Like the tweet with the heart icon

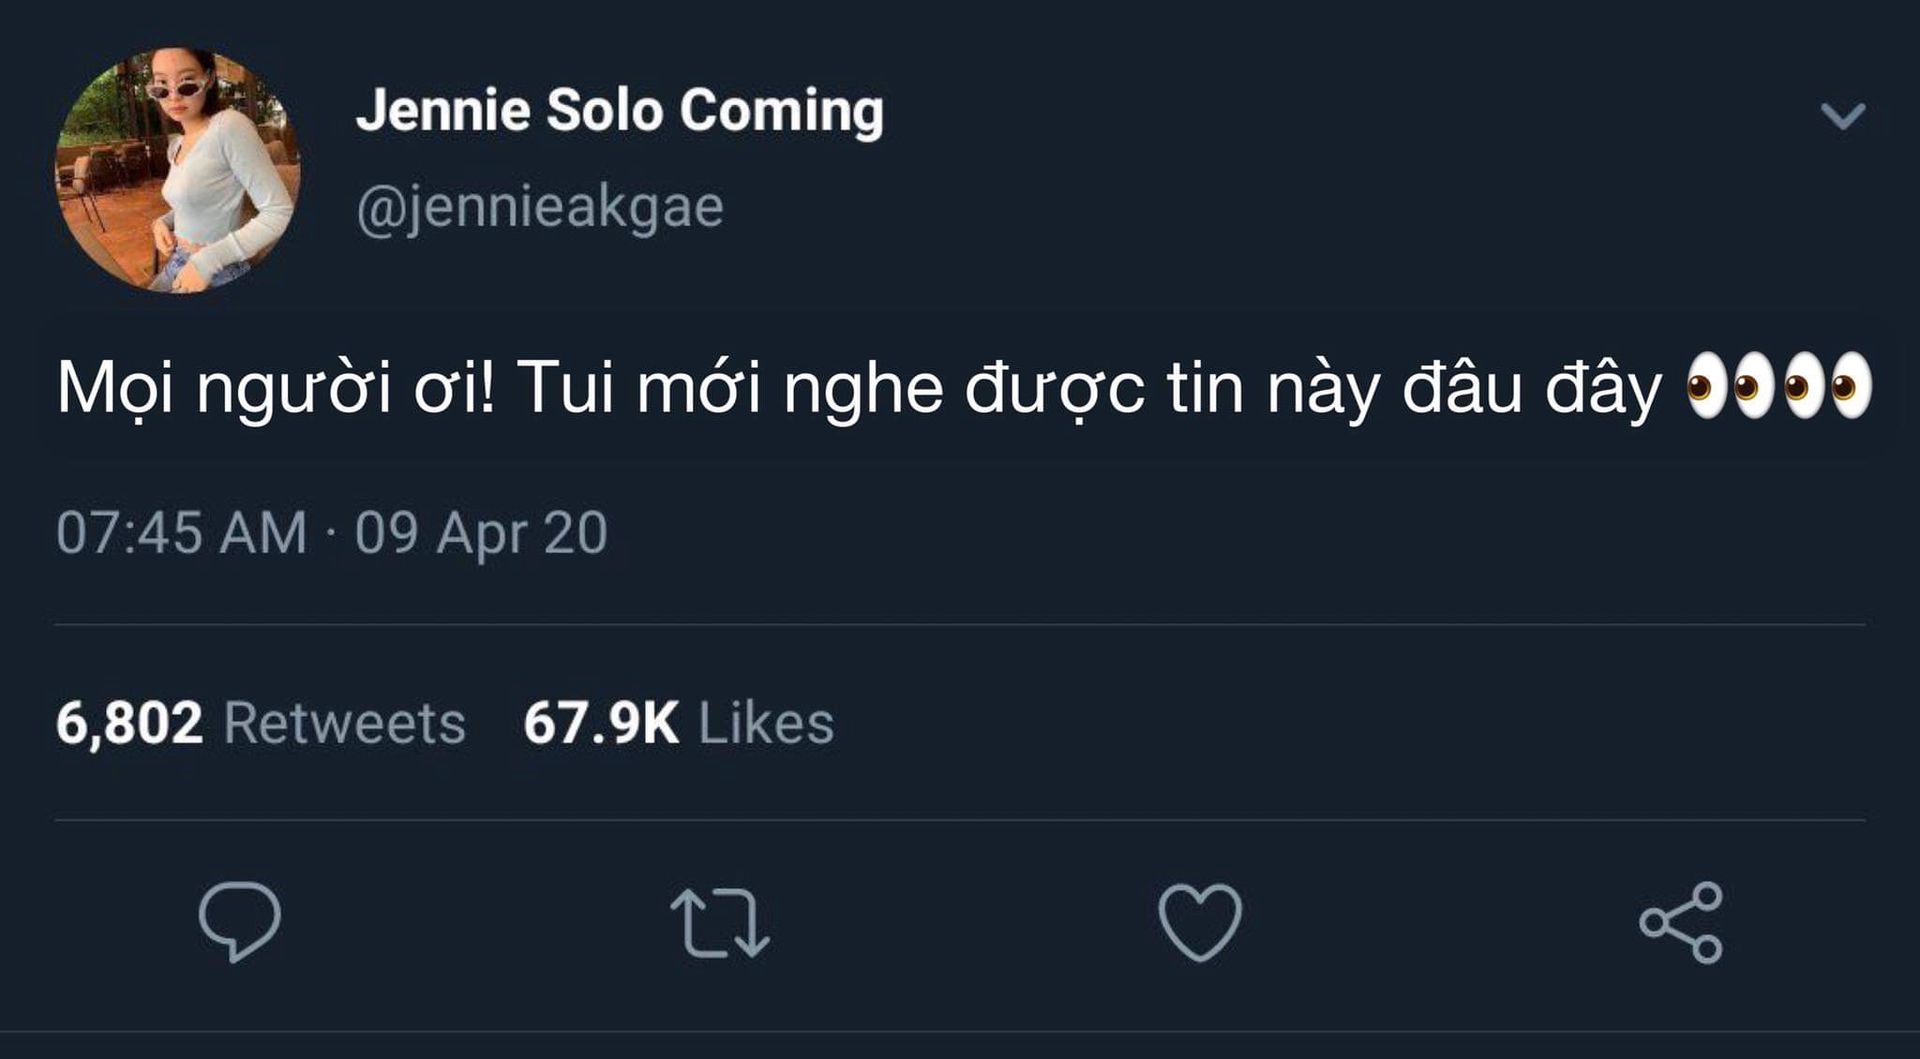click(1200, 922)
